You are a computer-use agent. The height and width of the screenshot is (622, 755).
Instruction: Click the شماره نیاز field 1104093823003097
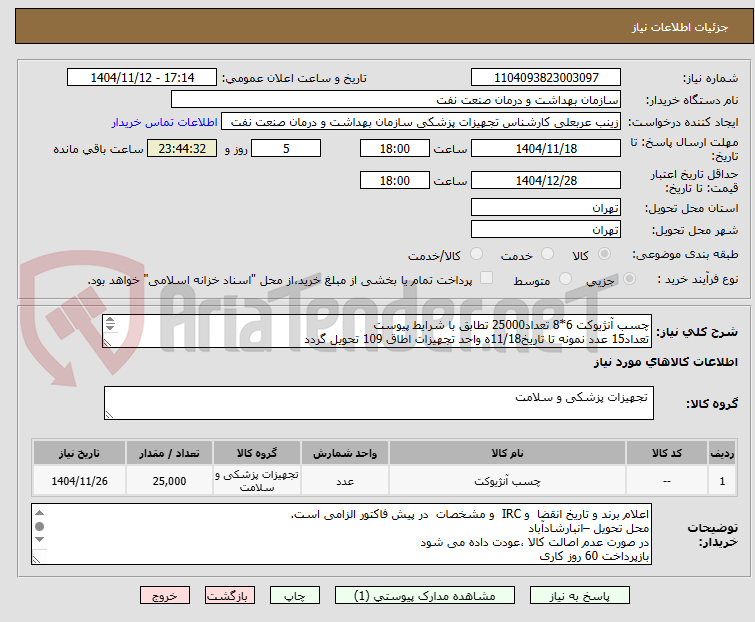pyautogui.click(x=546, y=78)
